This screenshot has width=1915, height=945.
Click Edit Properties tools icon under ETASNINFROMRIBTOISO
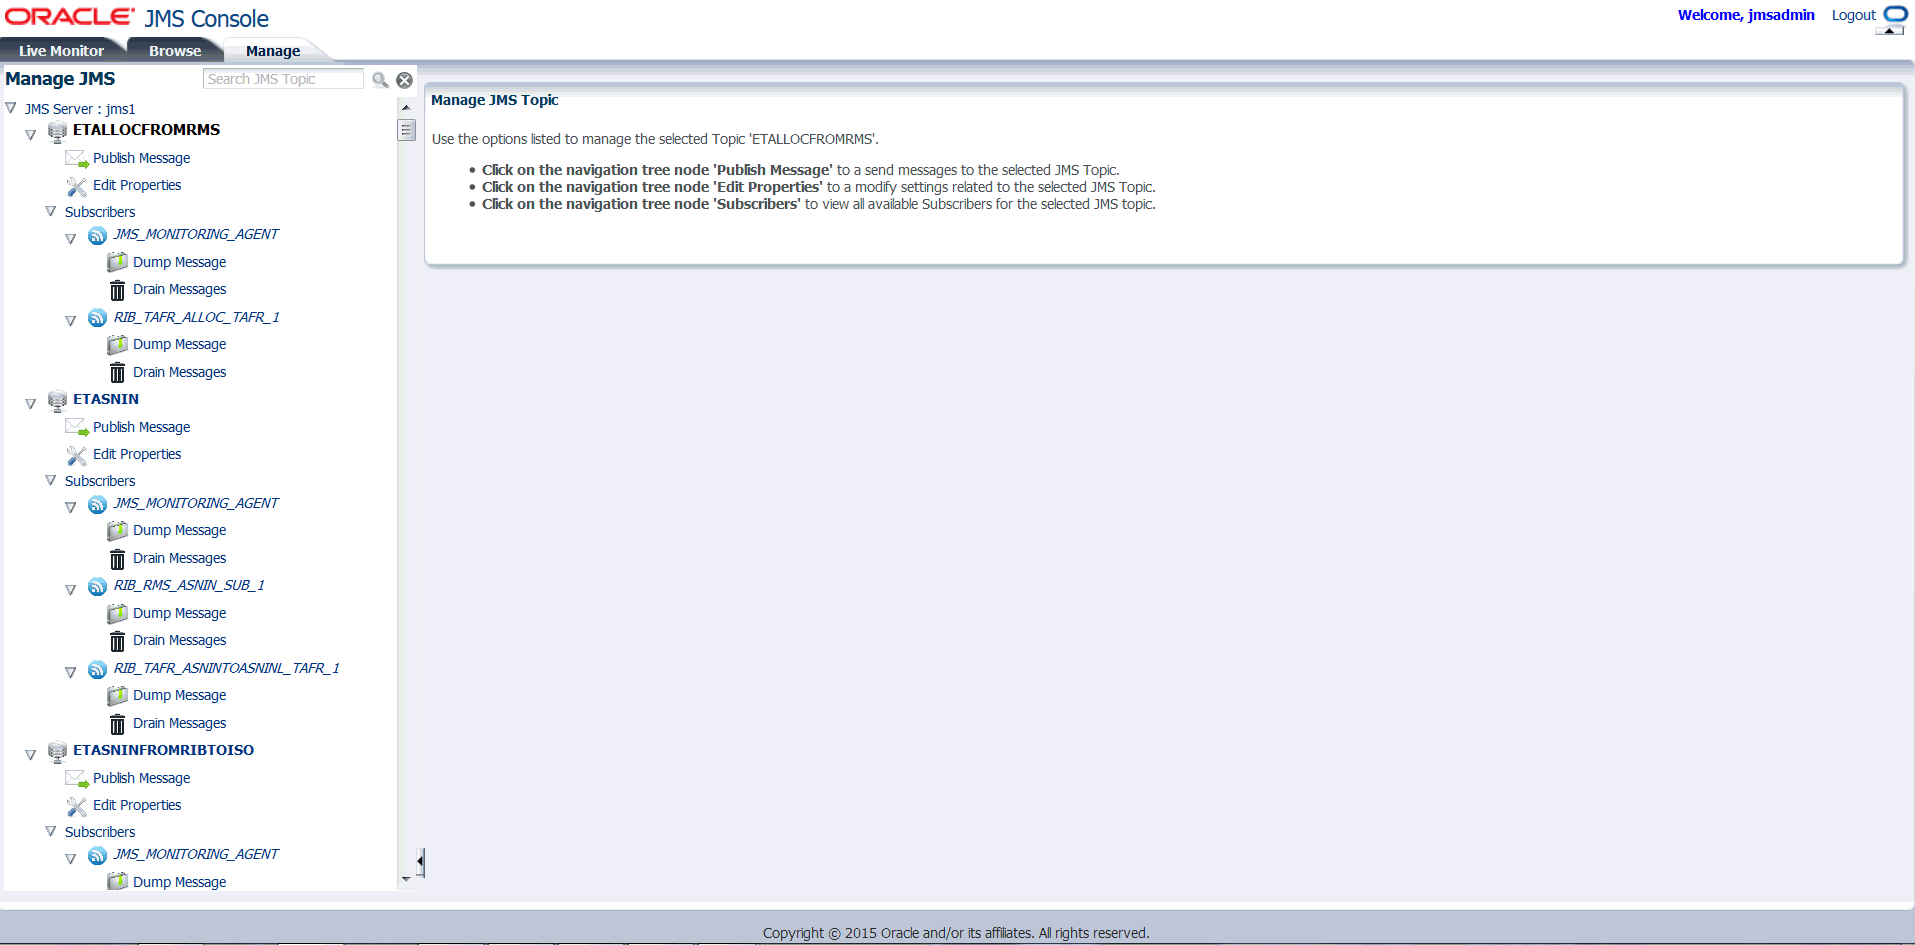tap(77, 806)
